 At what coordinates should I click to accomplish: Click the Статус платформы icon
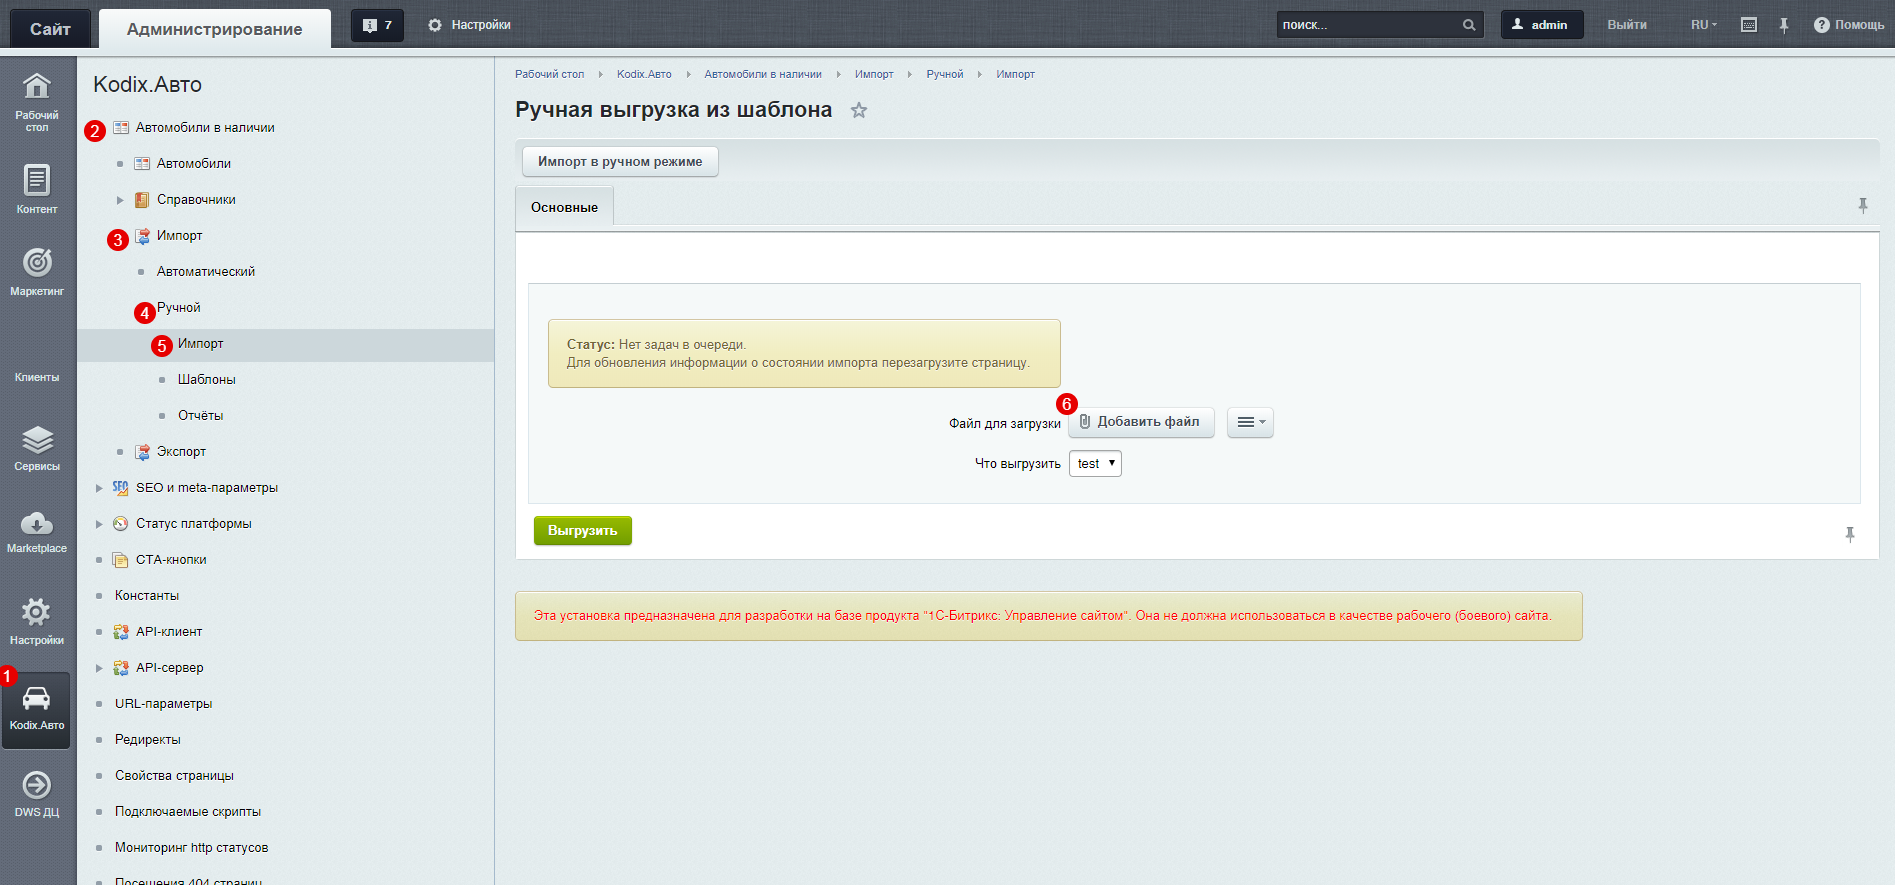point(121,524)
